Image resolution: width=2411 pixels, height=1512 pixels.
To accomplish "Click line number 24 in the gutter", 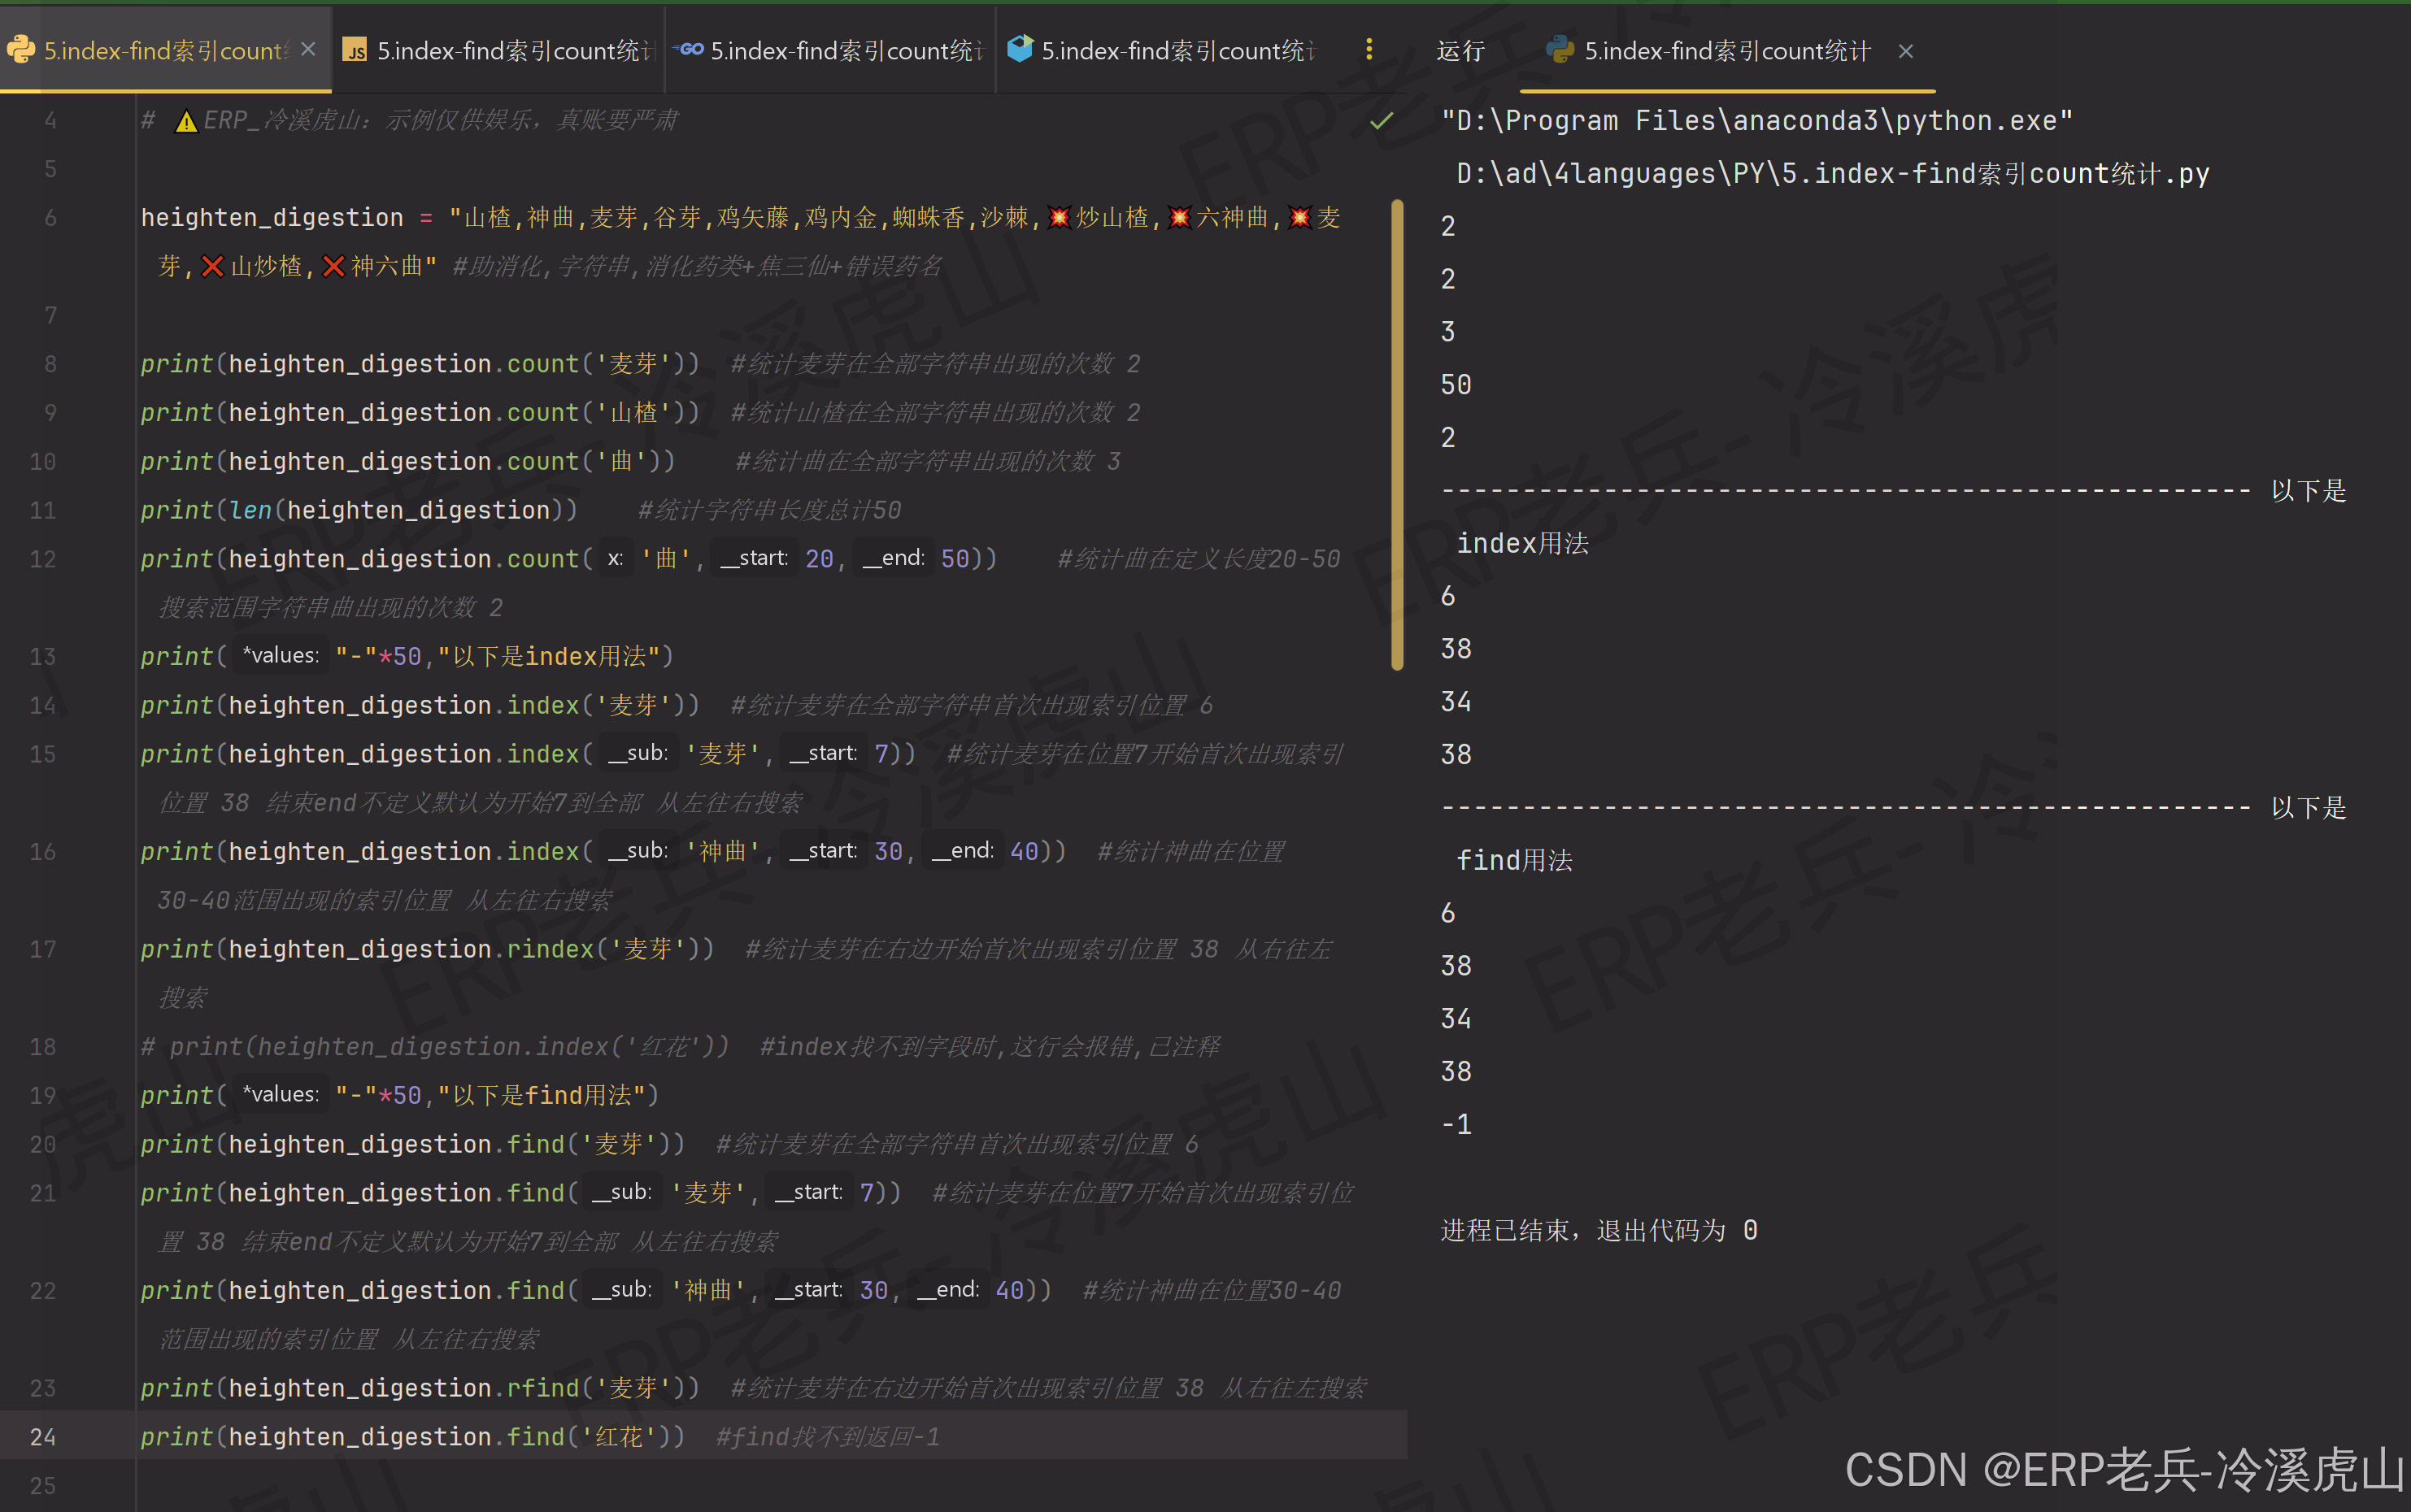I will [43, 1437].
